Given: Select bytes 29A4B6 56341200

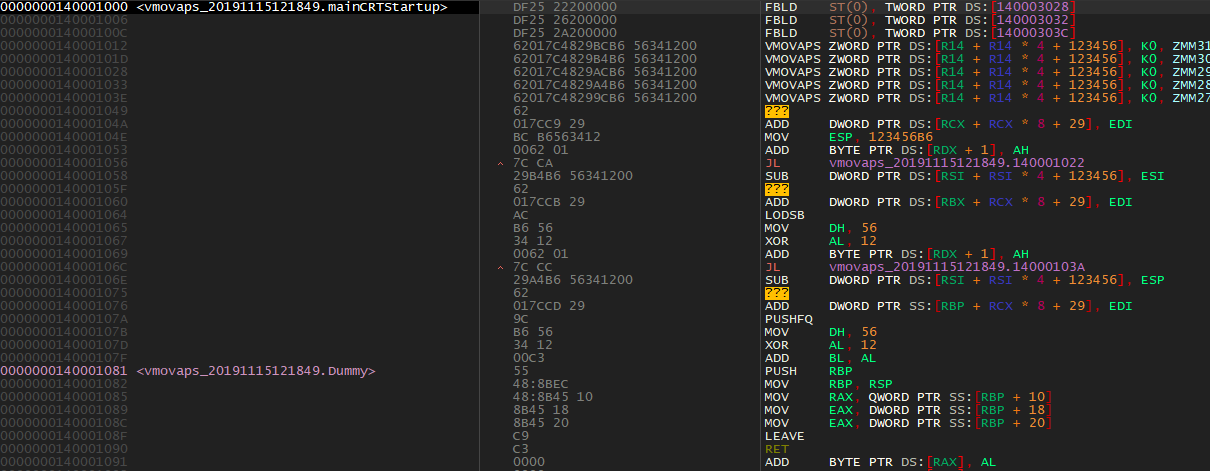Looking at the screenshot, I should point(572,280).
